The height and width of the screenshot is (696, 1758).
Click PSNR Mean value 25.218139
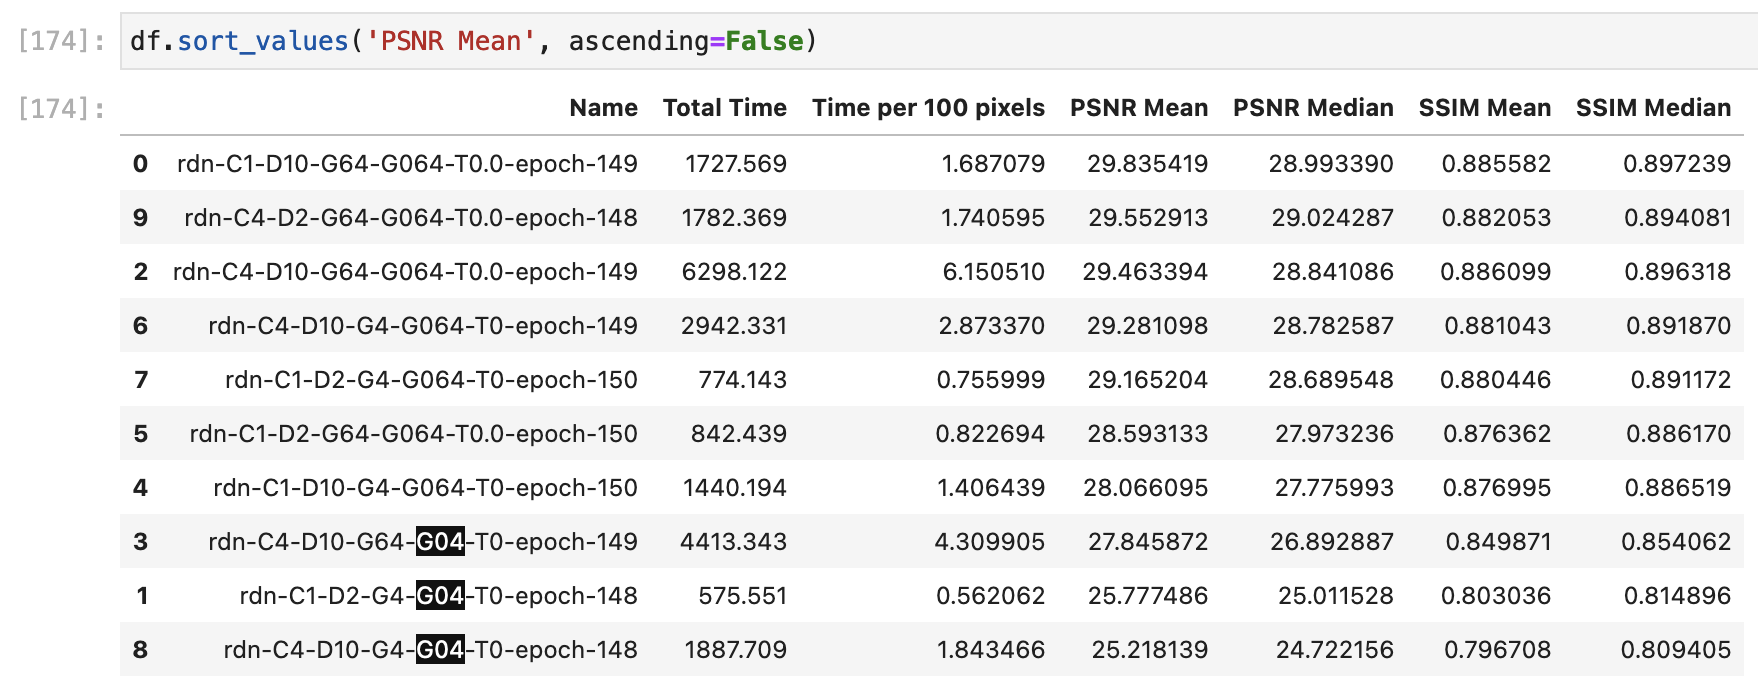pyautogui.click(x=1150, y=650)
